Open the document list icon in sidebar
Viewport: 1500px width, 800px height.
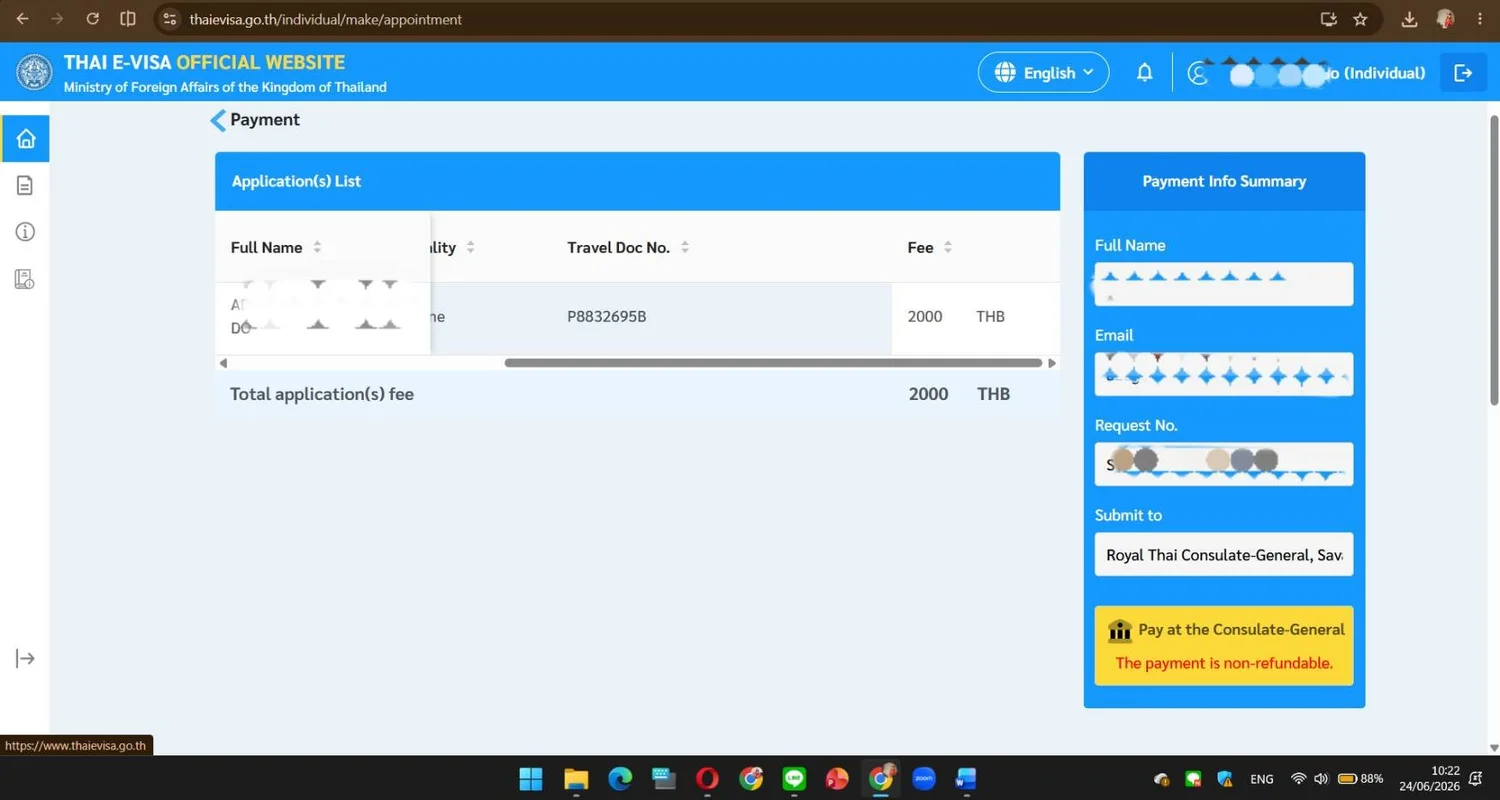pyautogui.click(x=25, y=185)
